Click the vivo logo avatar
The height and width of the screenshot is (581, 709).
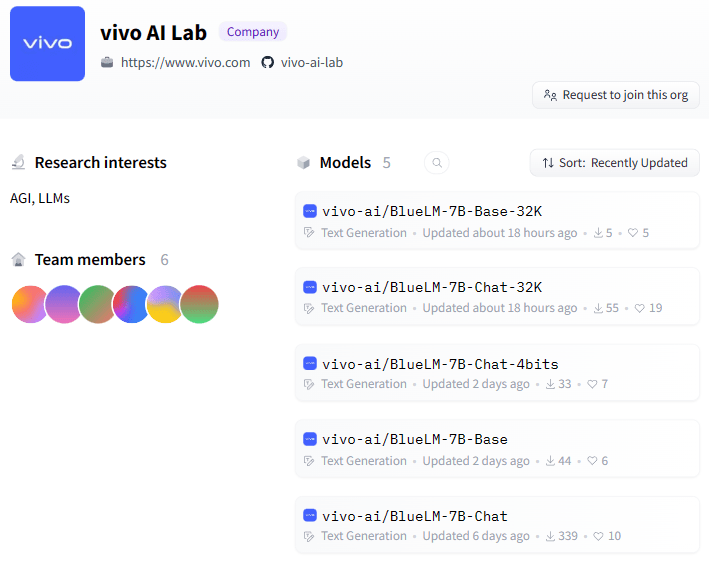47,43
